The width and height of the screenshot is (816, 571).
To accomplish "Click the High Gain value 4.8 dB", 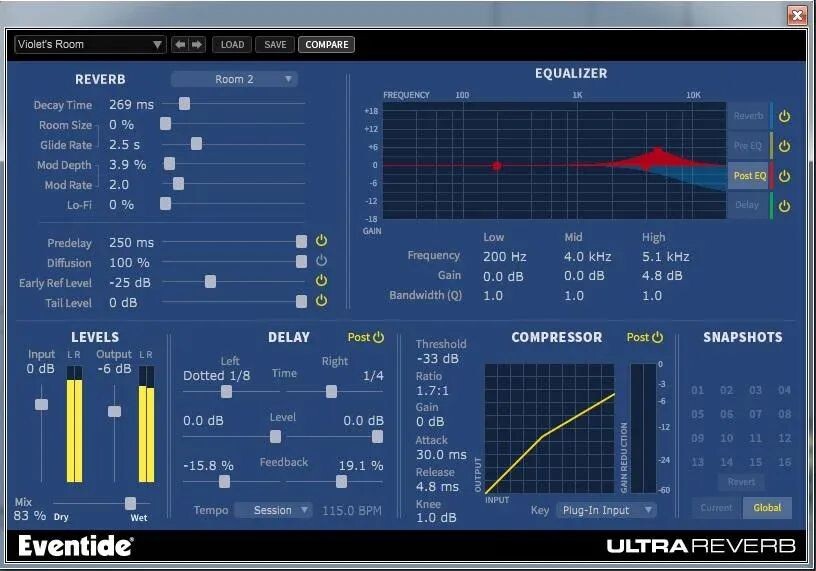I will tap(662, 276).
